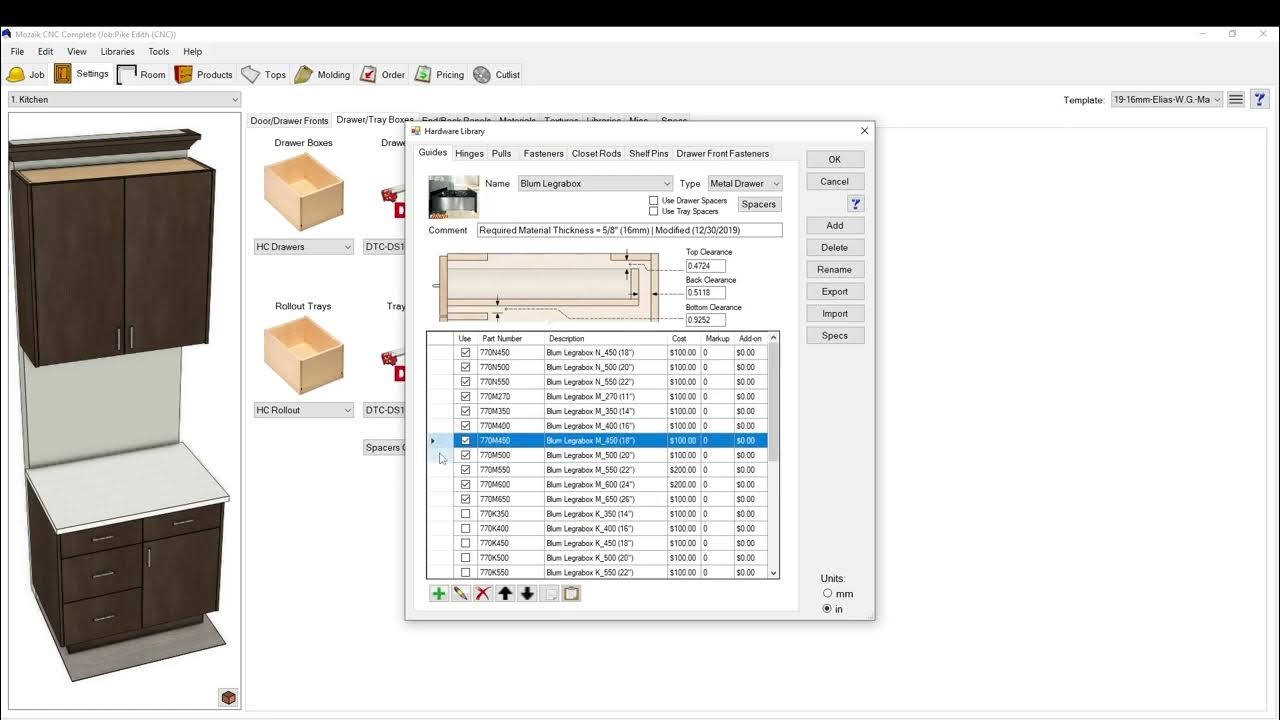This screenshot has height=720, width=1280.
Task: Click the OK button
Action: 835,159
